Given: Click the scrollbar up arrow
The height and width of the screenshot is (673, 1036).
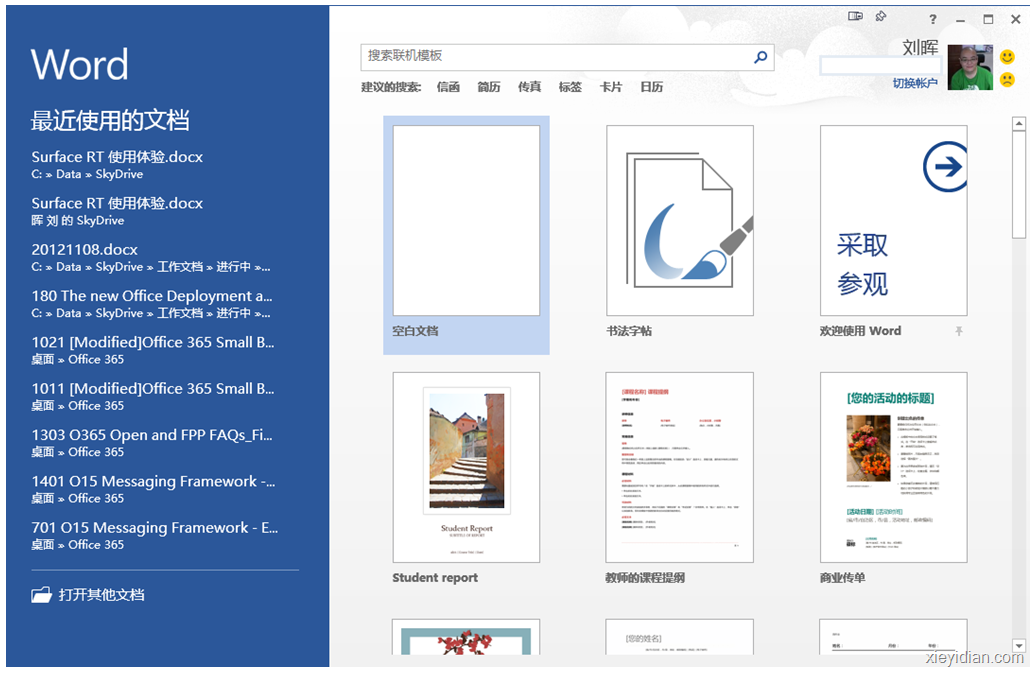Looking at the screenshot, I should tap(1019, 124).
